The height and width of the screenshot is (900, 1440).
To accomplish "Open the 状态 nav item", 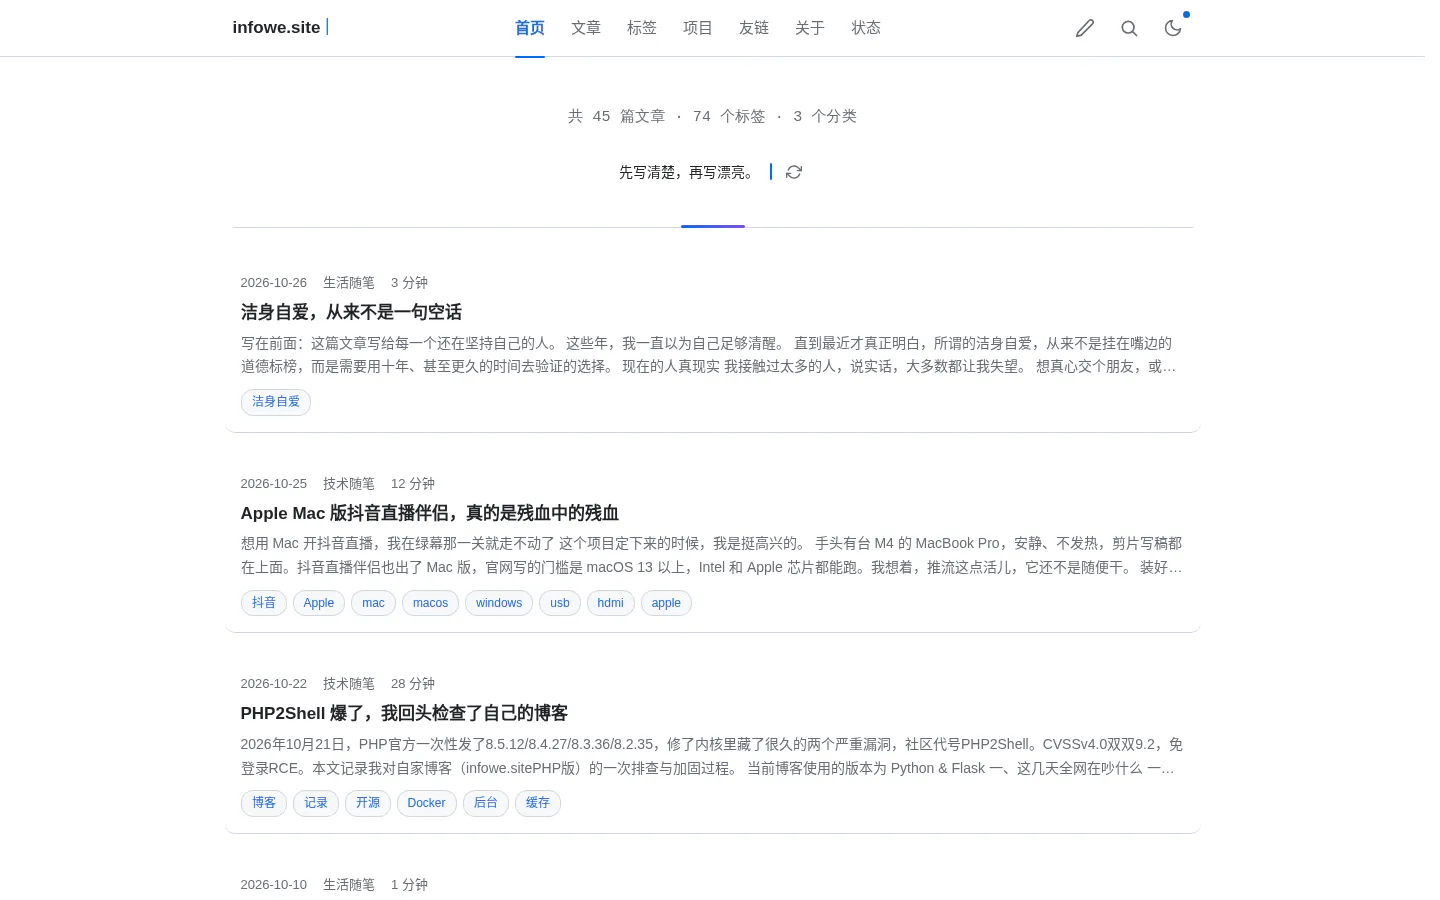I will pos(866,28).
